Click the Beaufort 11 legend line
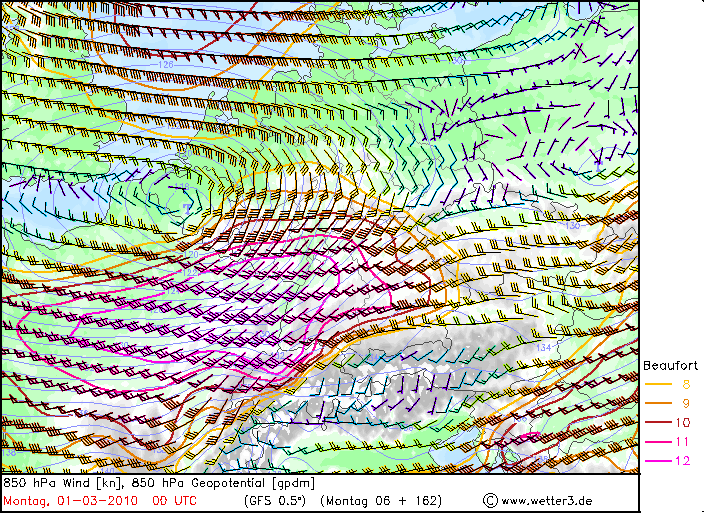 [x=657, y=442]
